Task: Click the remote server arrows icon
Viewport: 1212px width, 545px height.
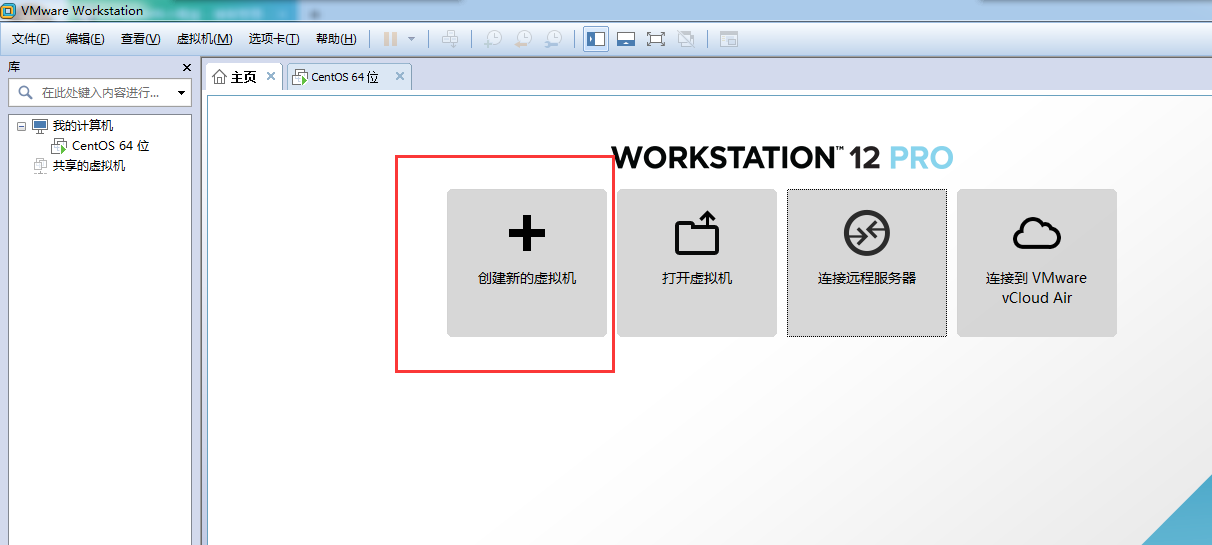Action: pyautogui.click(x=867, y=234)
